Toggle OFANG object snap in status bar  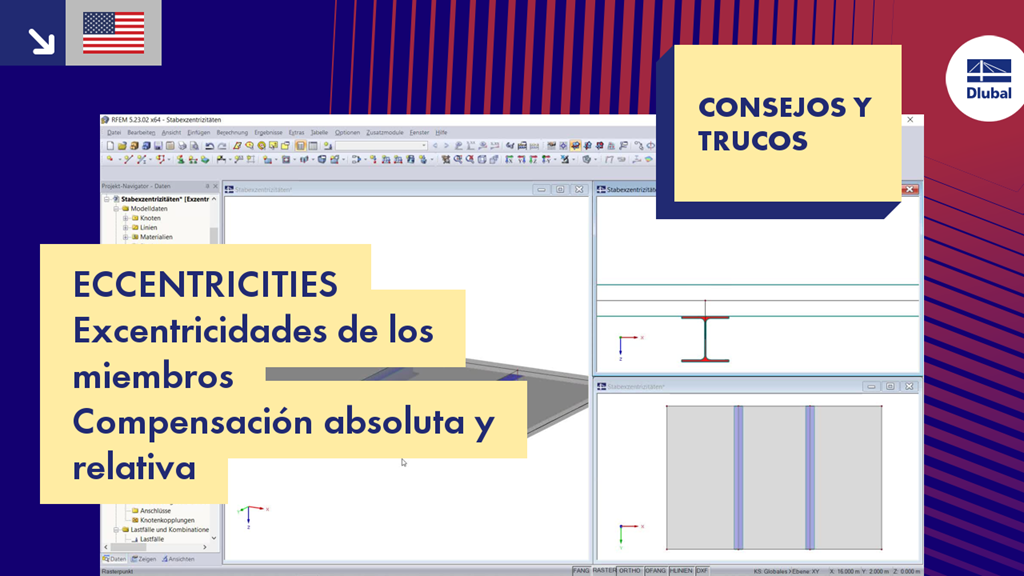[655, 571]
